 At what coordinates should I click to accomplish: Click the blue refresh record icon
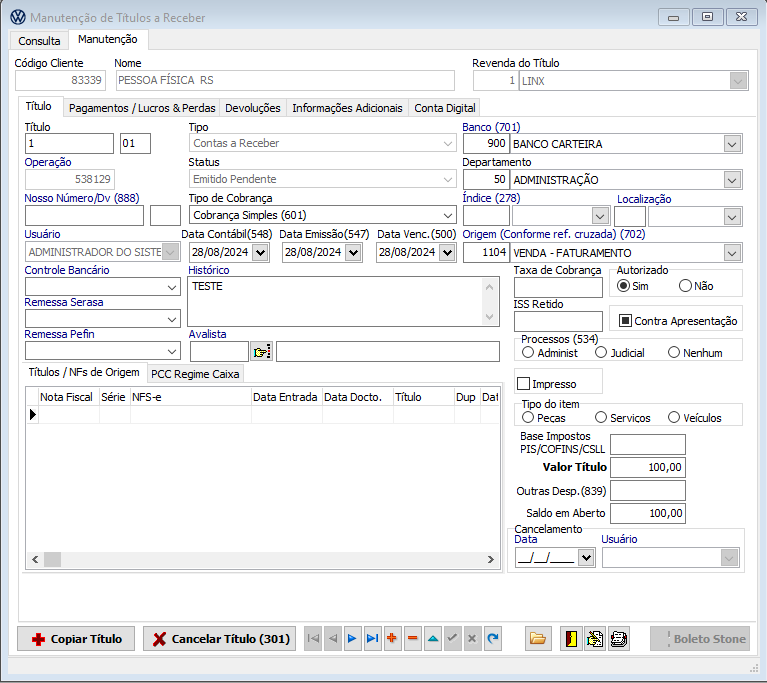tap(492, 639)
